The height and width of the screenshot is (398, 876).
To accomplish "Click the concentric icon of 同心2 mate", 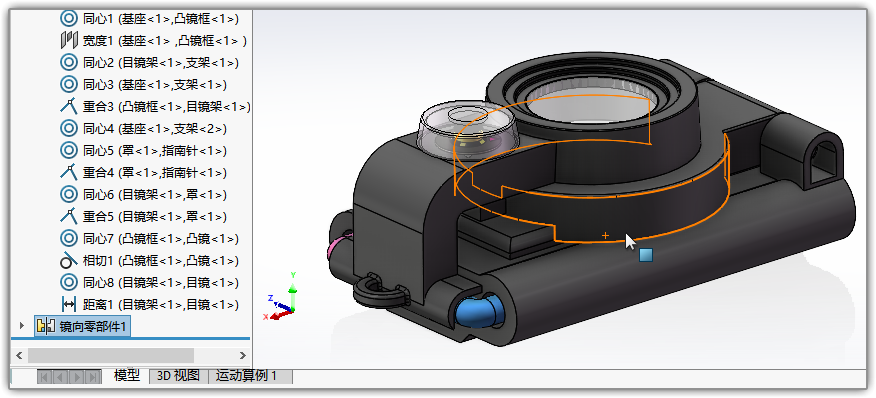I will (x=69, y=63).
